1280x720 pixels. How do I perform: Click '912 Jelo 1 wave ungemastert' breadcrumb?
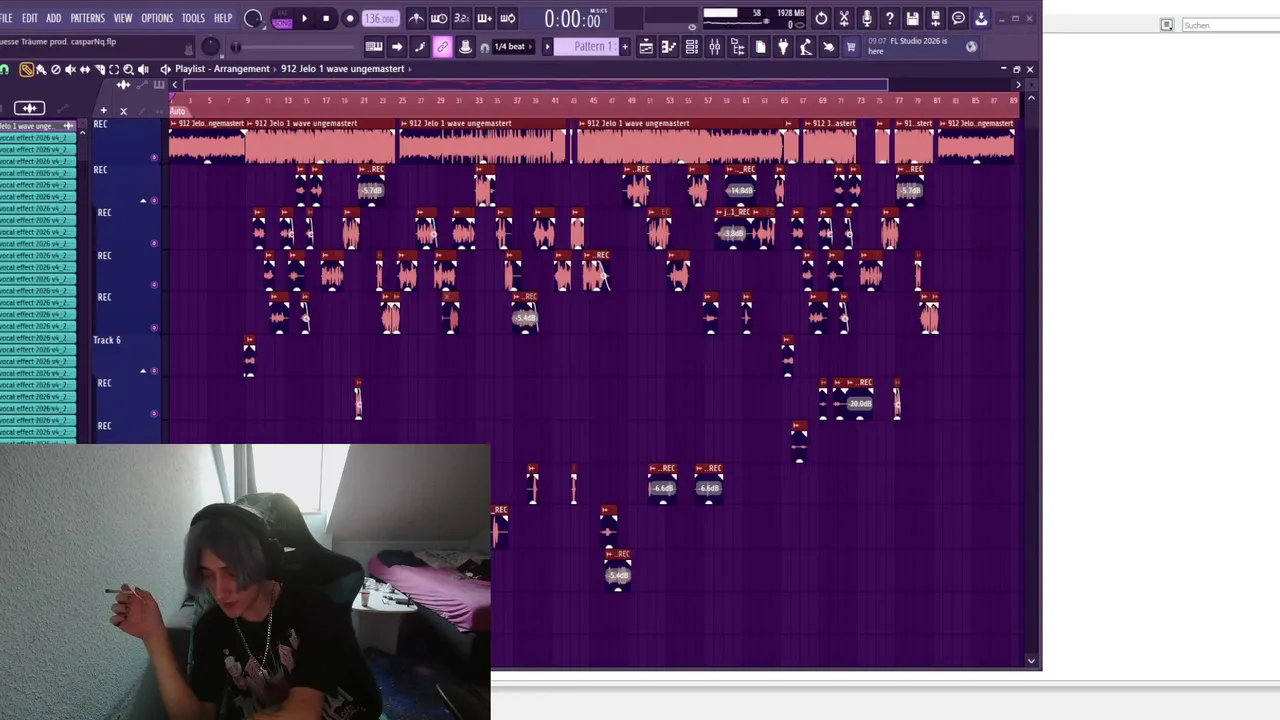click(x=343, y=69)
